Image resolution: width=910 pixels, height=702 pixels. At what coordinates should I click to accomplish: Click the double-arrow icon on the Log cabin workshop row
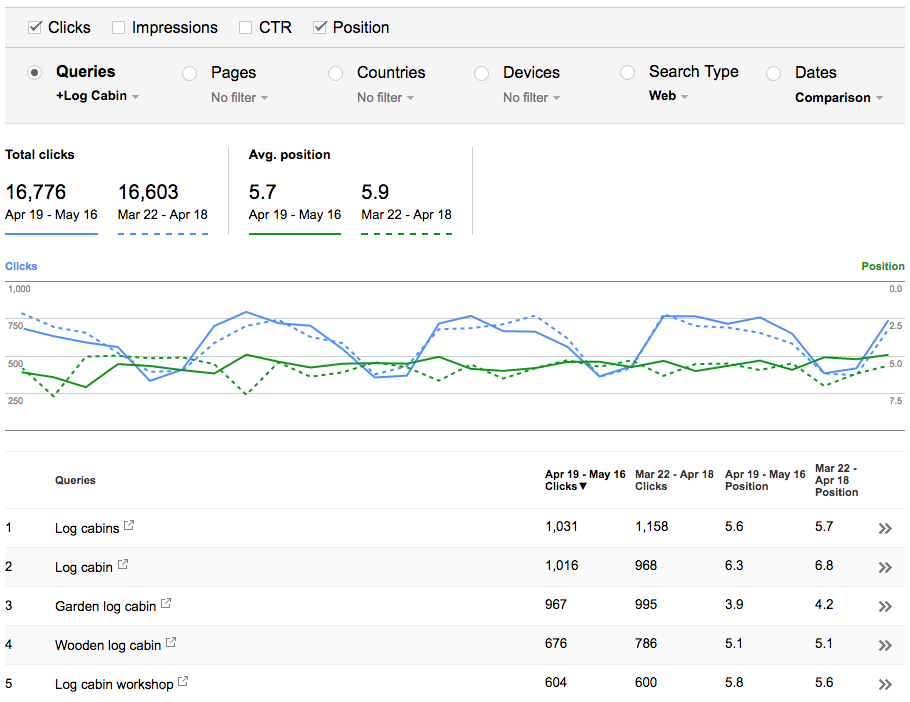pyautogui.click(x=885, y=684)
